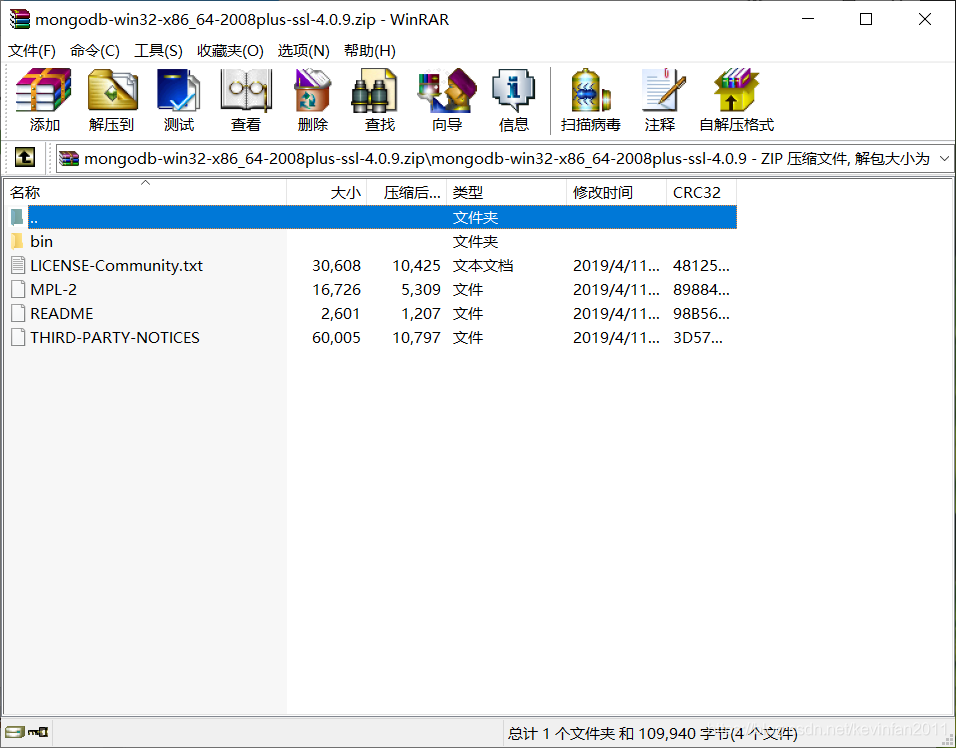This screenshot has height=748, width=956.
Task: Close the WinRAR window
Action: (x=924, y=19)
